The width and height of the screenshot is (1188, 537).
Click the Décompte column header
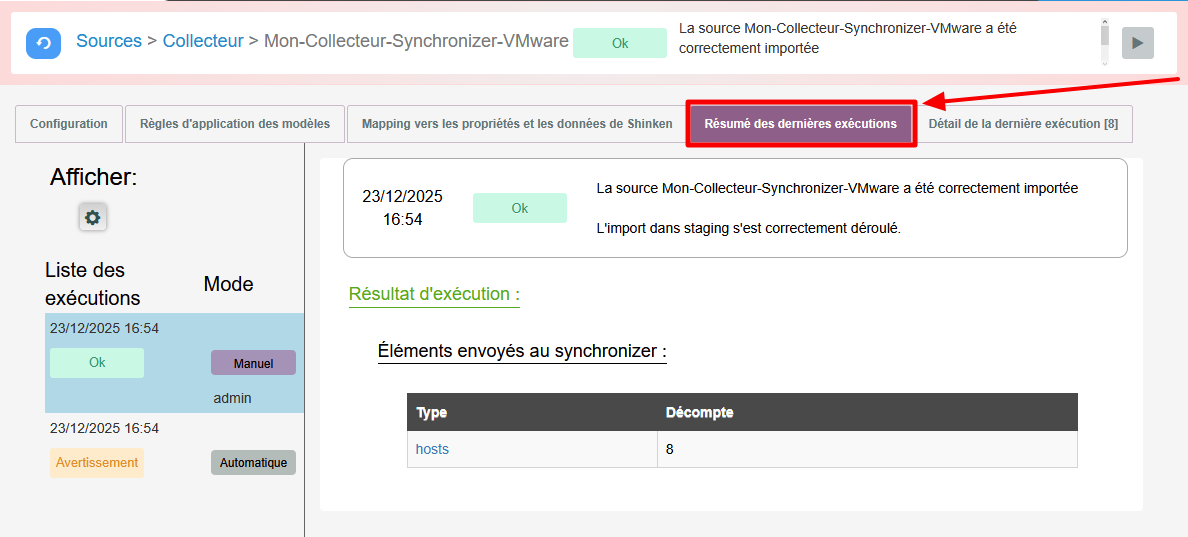[x=700, y=412]
